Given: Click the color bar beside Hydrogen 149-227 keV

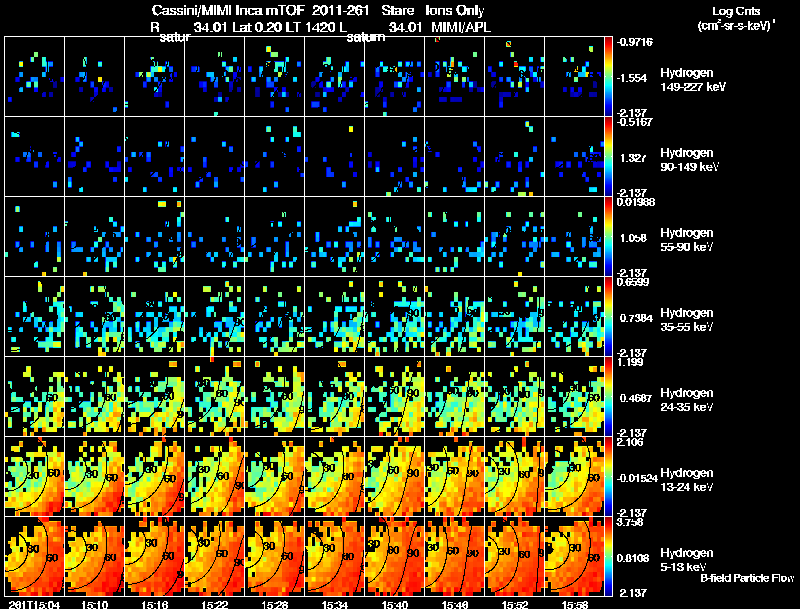Looking at the screenshot, I should [608, 77].
